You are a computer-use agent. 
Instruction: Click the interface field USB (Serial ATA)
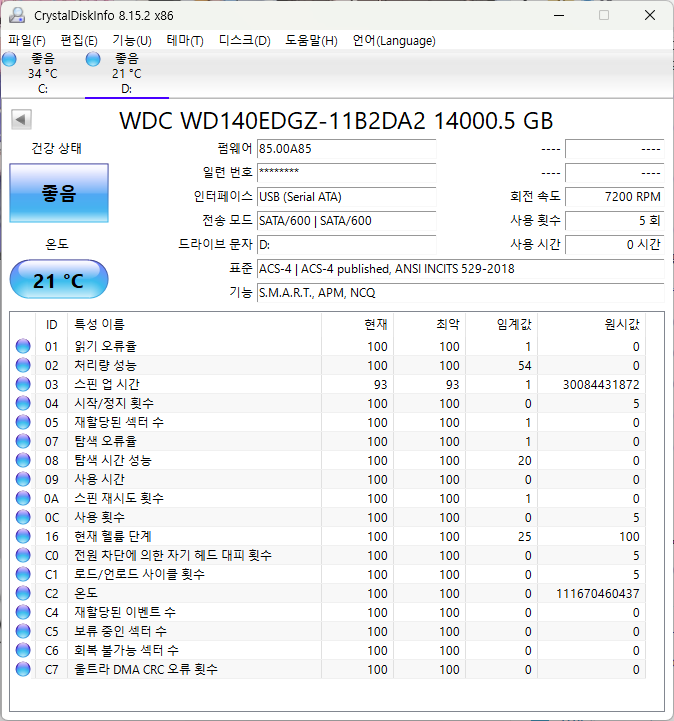(346, 197)
